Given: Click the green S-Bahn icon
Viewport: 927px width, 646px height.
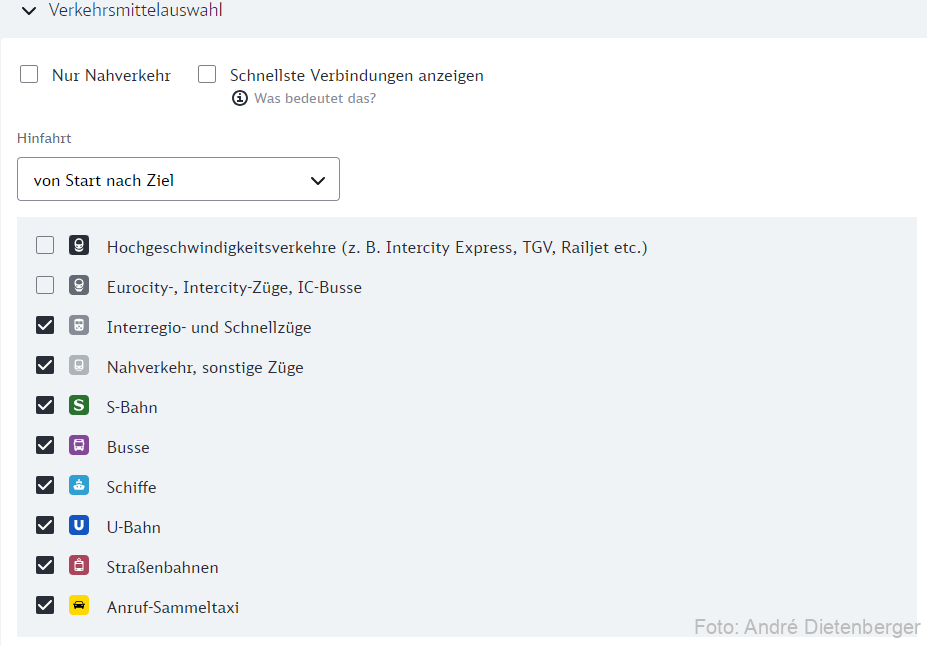Looking at the screenshot, I should [79, 405].
